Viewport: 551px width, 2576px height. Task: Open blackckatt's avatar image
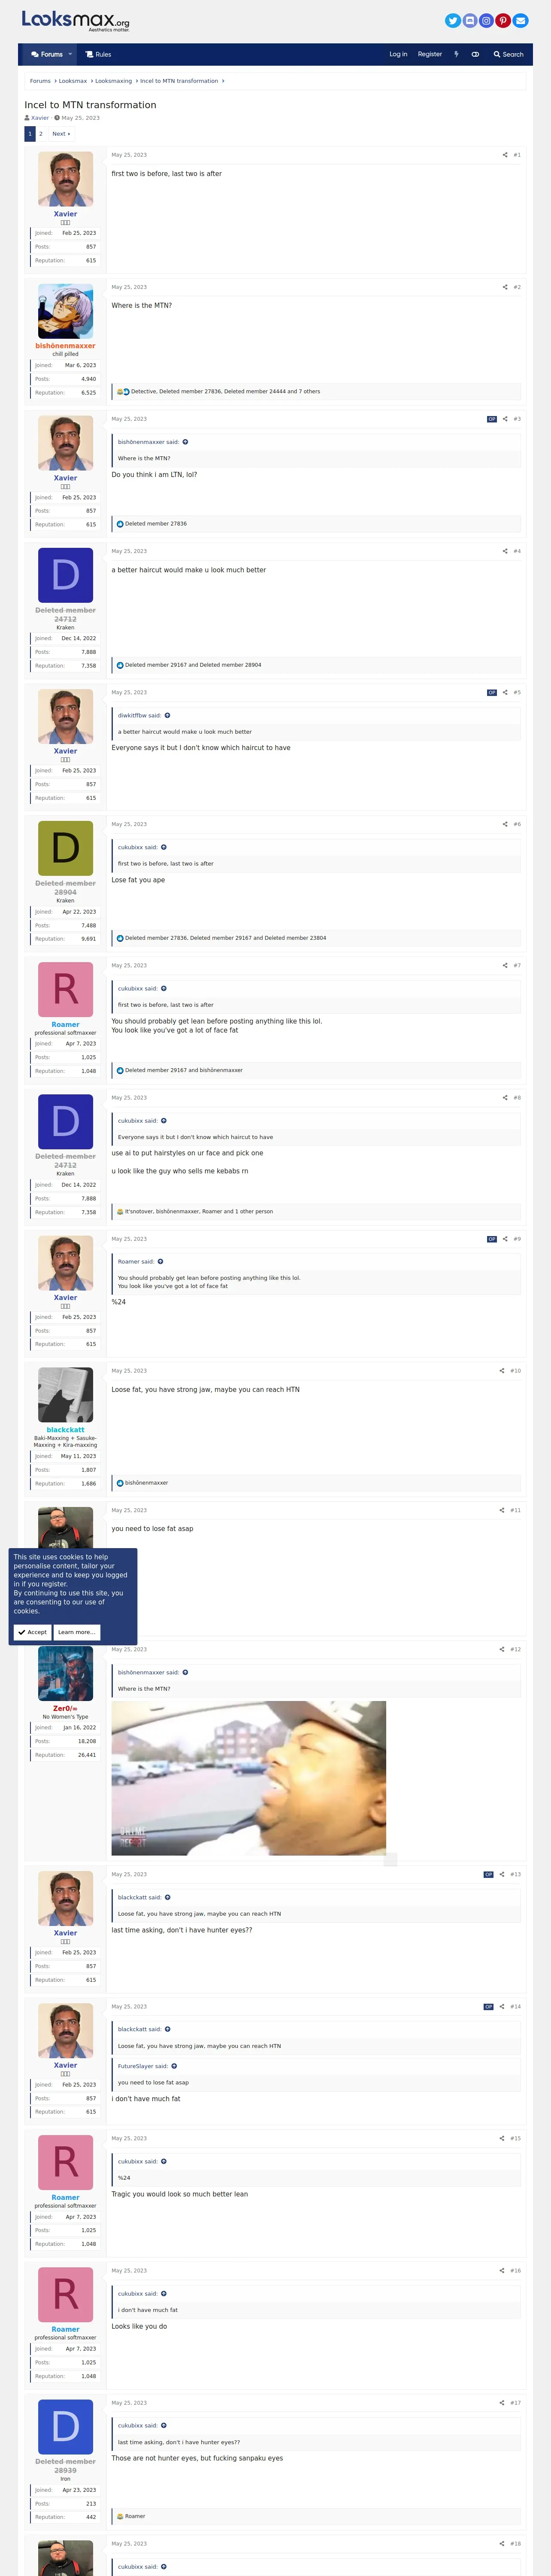[x=65, y=1395]
